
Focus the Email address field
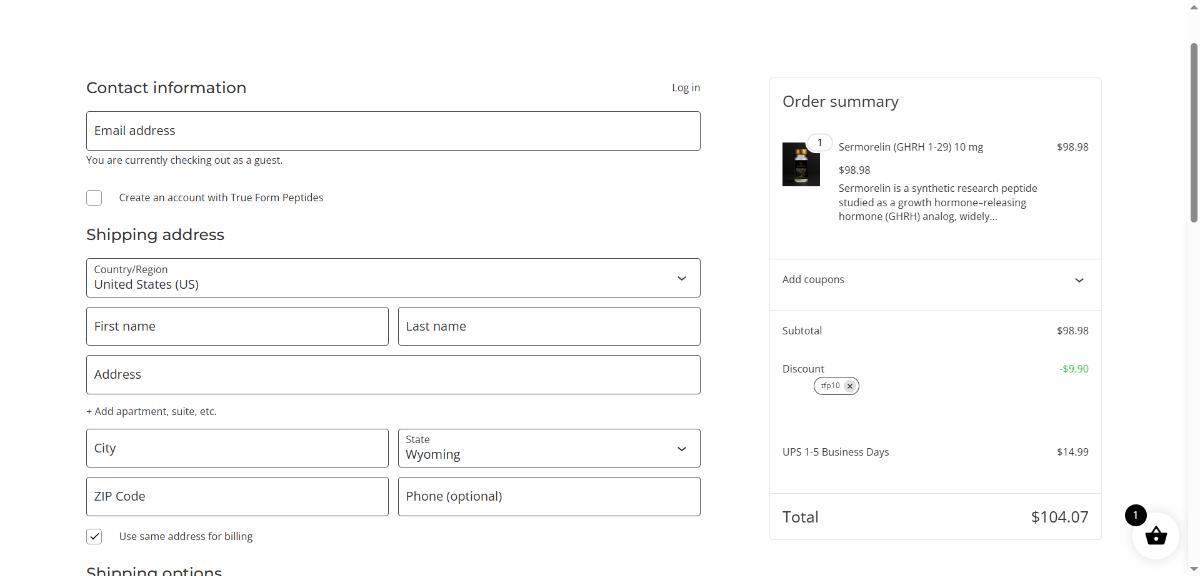click(393, 131)
